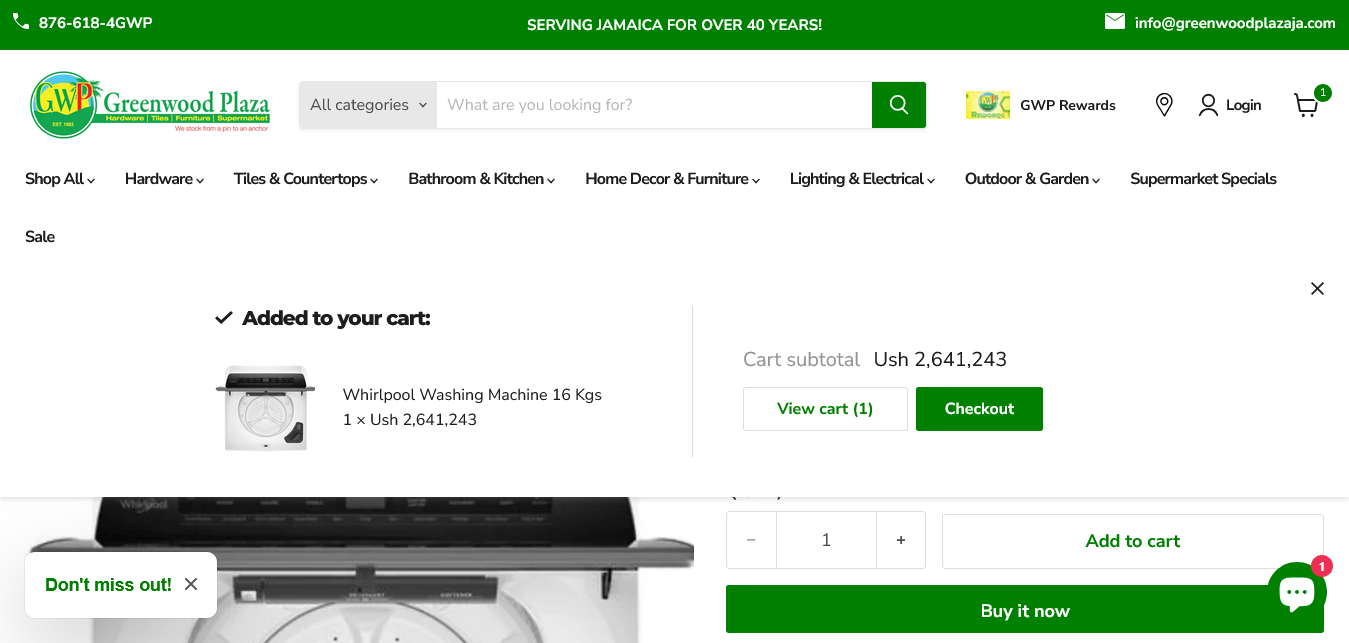The height and width of the screenshot is (643, 1349).
Task: Click the GWP Rewards badge icon
Action: coord(987,105)
